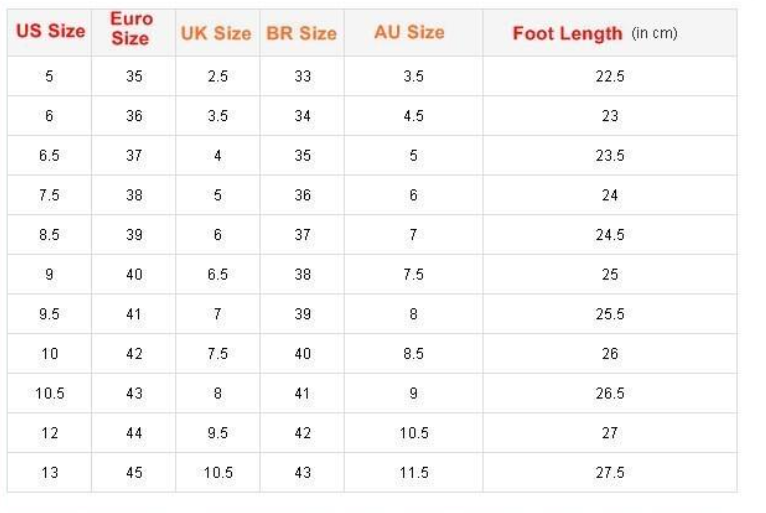Click the AU Size column header
Screen dimensions: 766x513
(x=409, y=32)
